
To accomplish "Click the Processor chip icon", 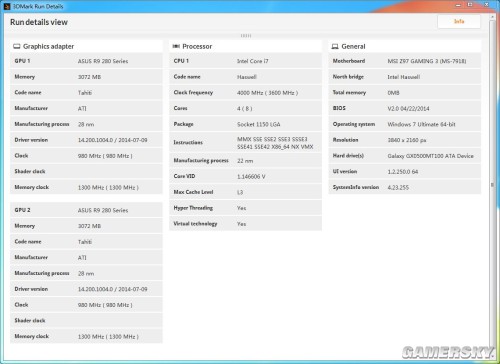I will click(x=176, y=46).
